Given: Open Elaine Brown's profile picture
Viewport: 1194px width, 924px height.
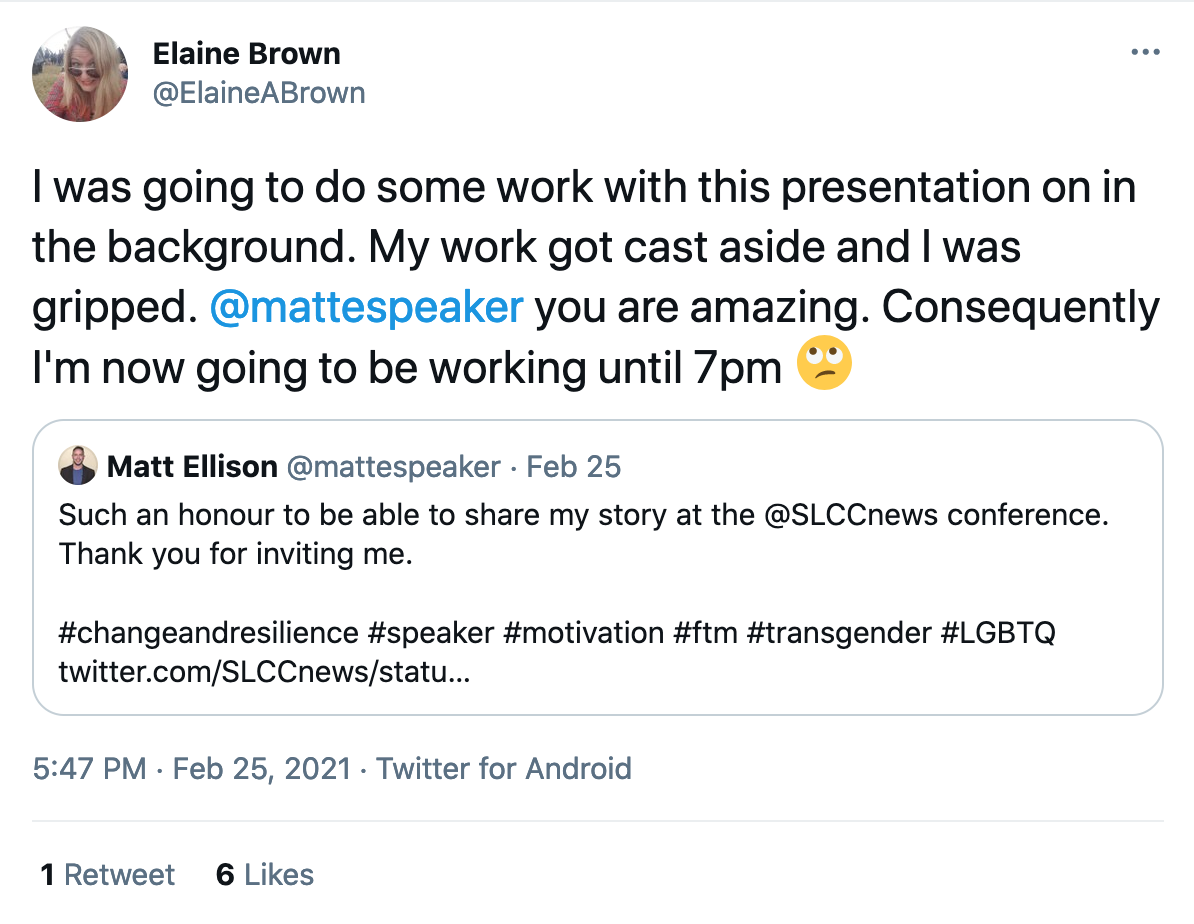Looking at the screenshot, I should [80, 74].
